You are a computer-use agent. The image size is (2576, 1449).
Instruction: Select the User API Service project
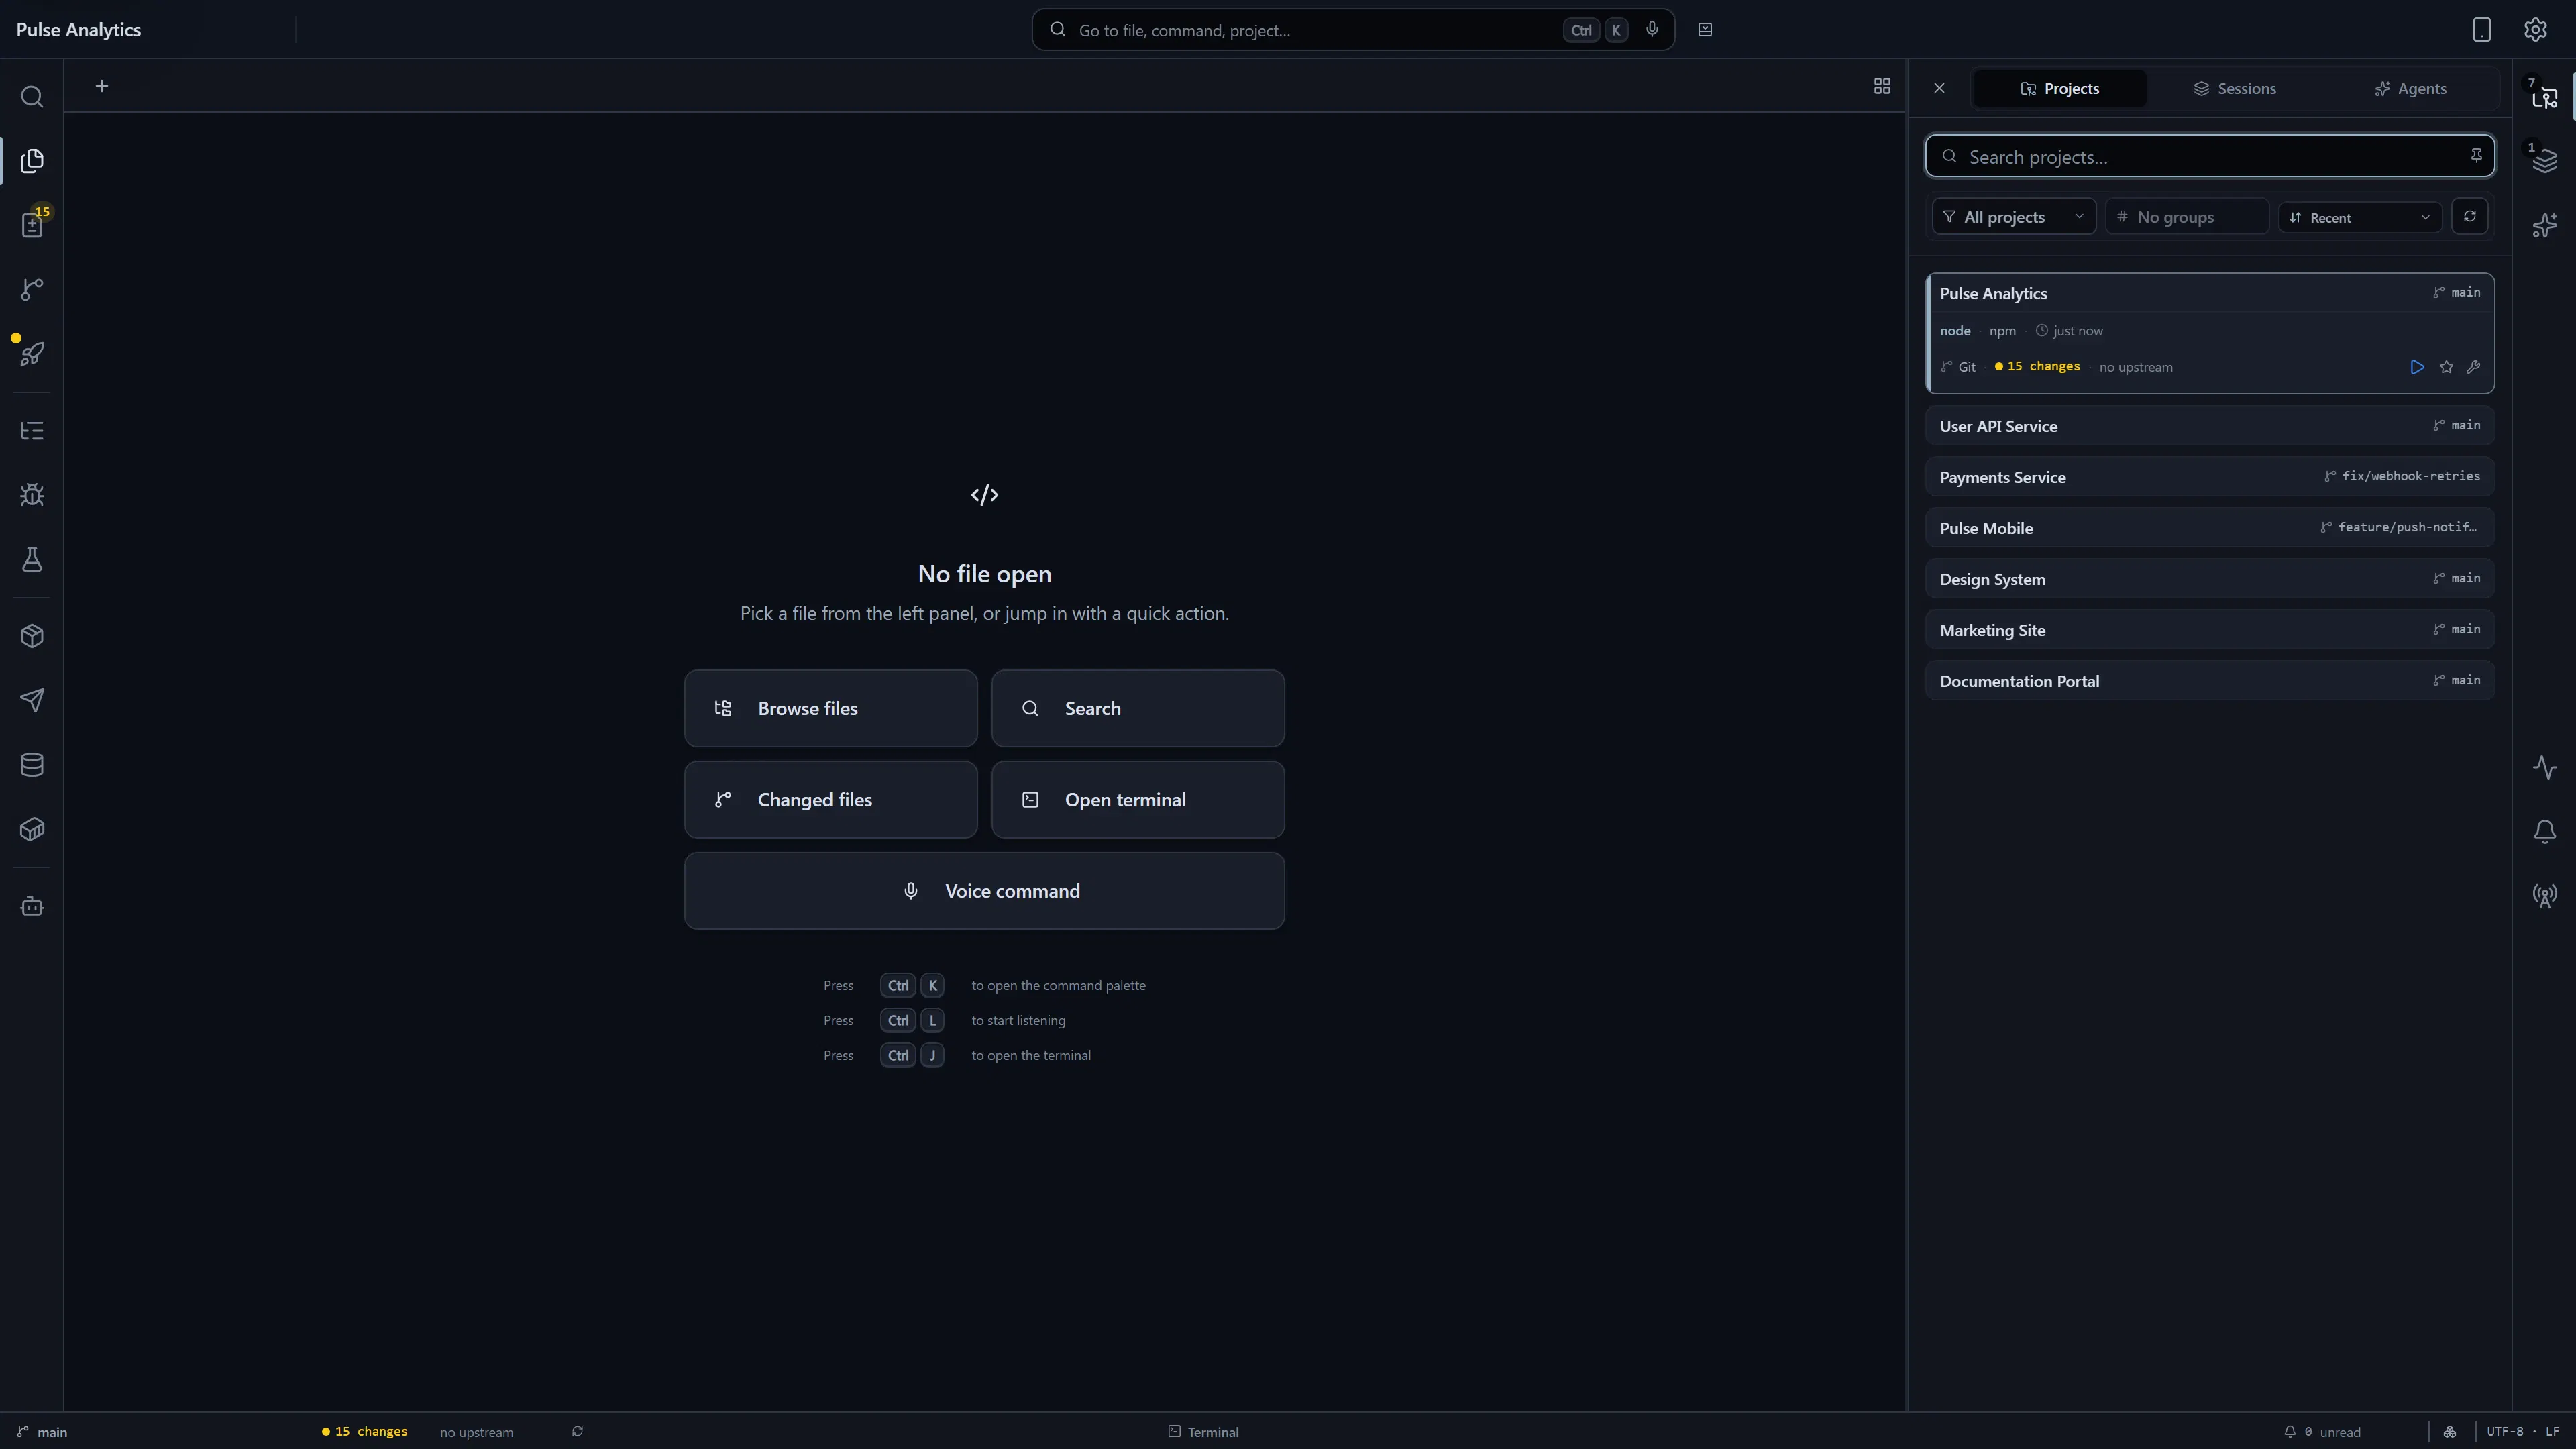[2210, 426]
